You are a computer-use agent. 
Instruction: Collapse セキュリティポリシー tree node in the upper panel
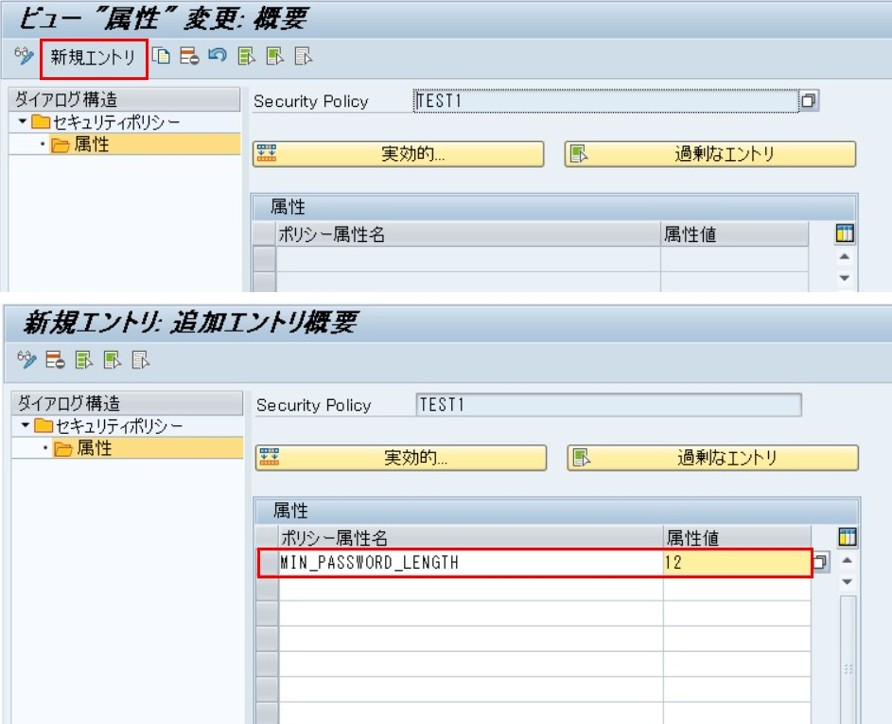click(x=23, y=122)
